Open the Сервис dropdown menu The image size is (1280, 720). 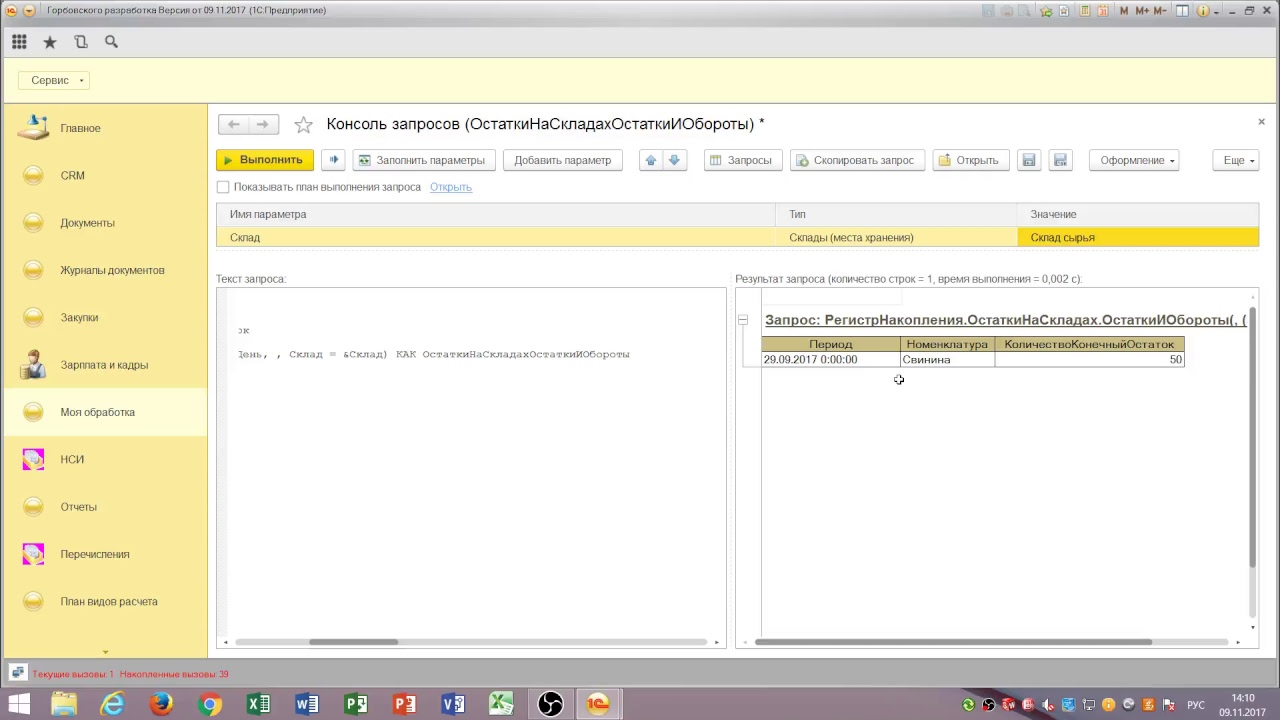(55, 80)
